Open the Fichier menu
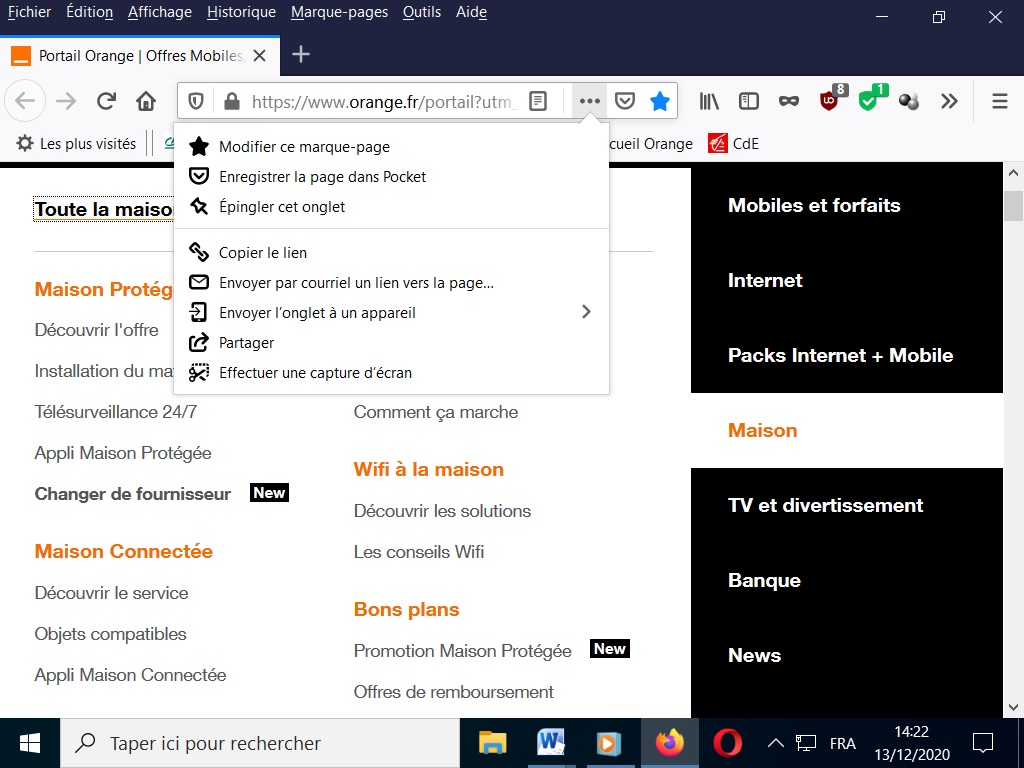Image resolution: width=1024 pixels, height=768 pixels. 29,12
